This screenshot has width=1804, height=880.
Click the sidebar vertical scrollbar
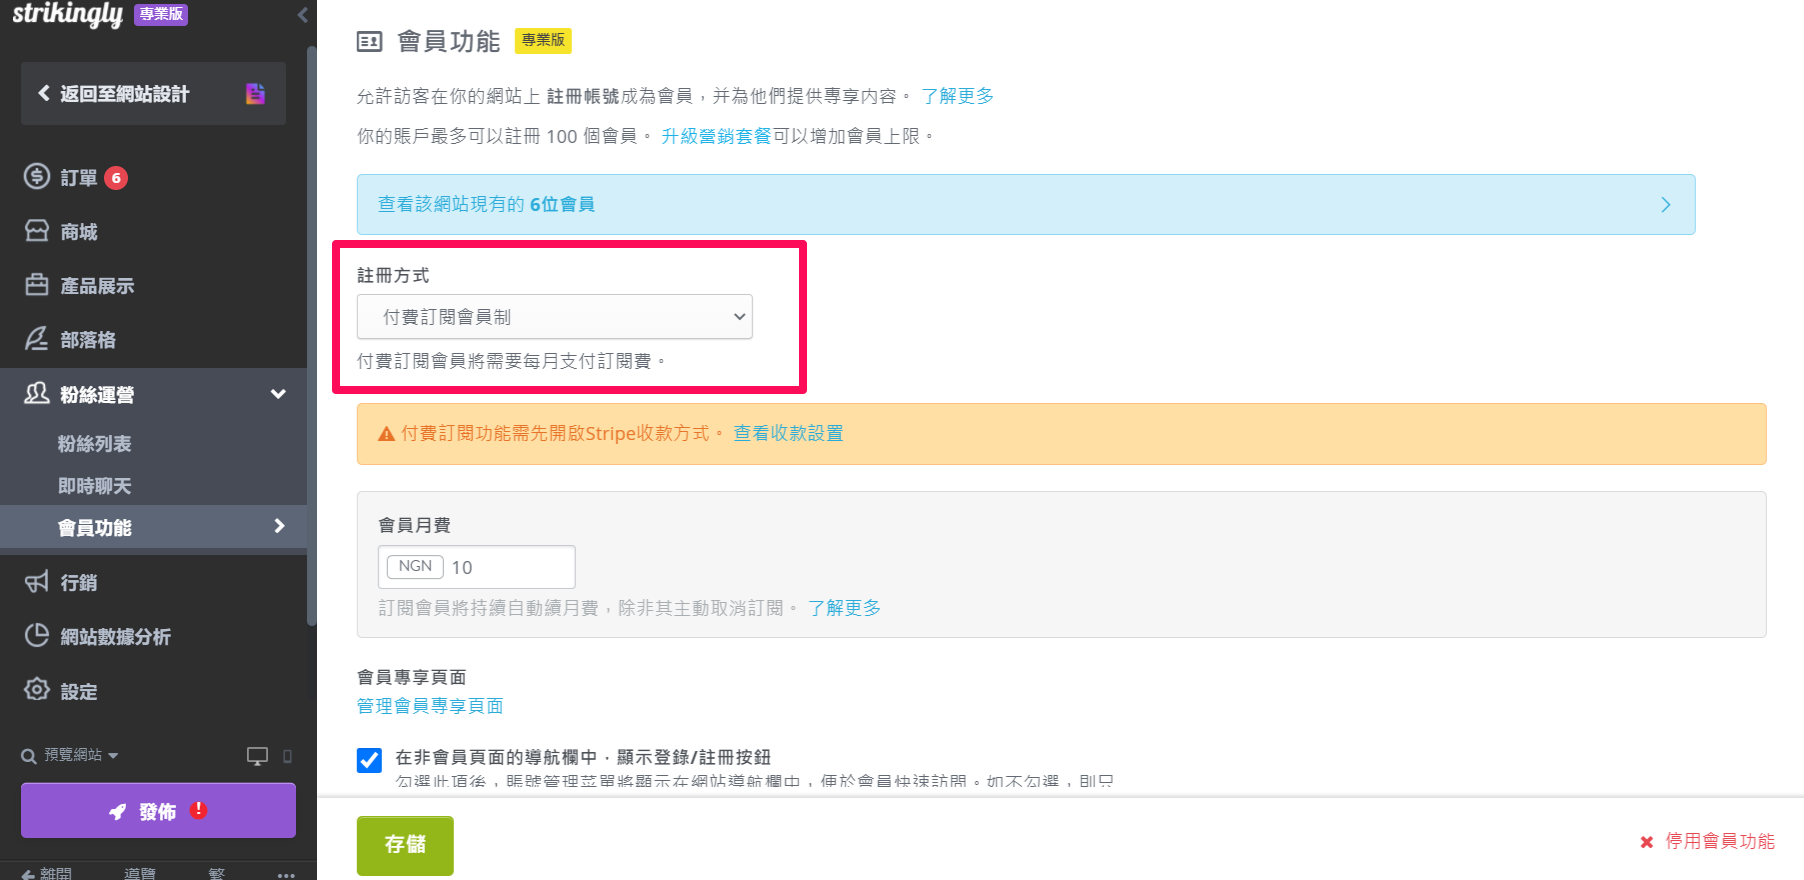coord(311,335)
